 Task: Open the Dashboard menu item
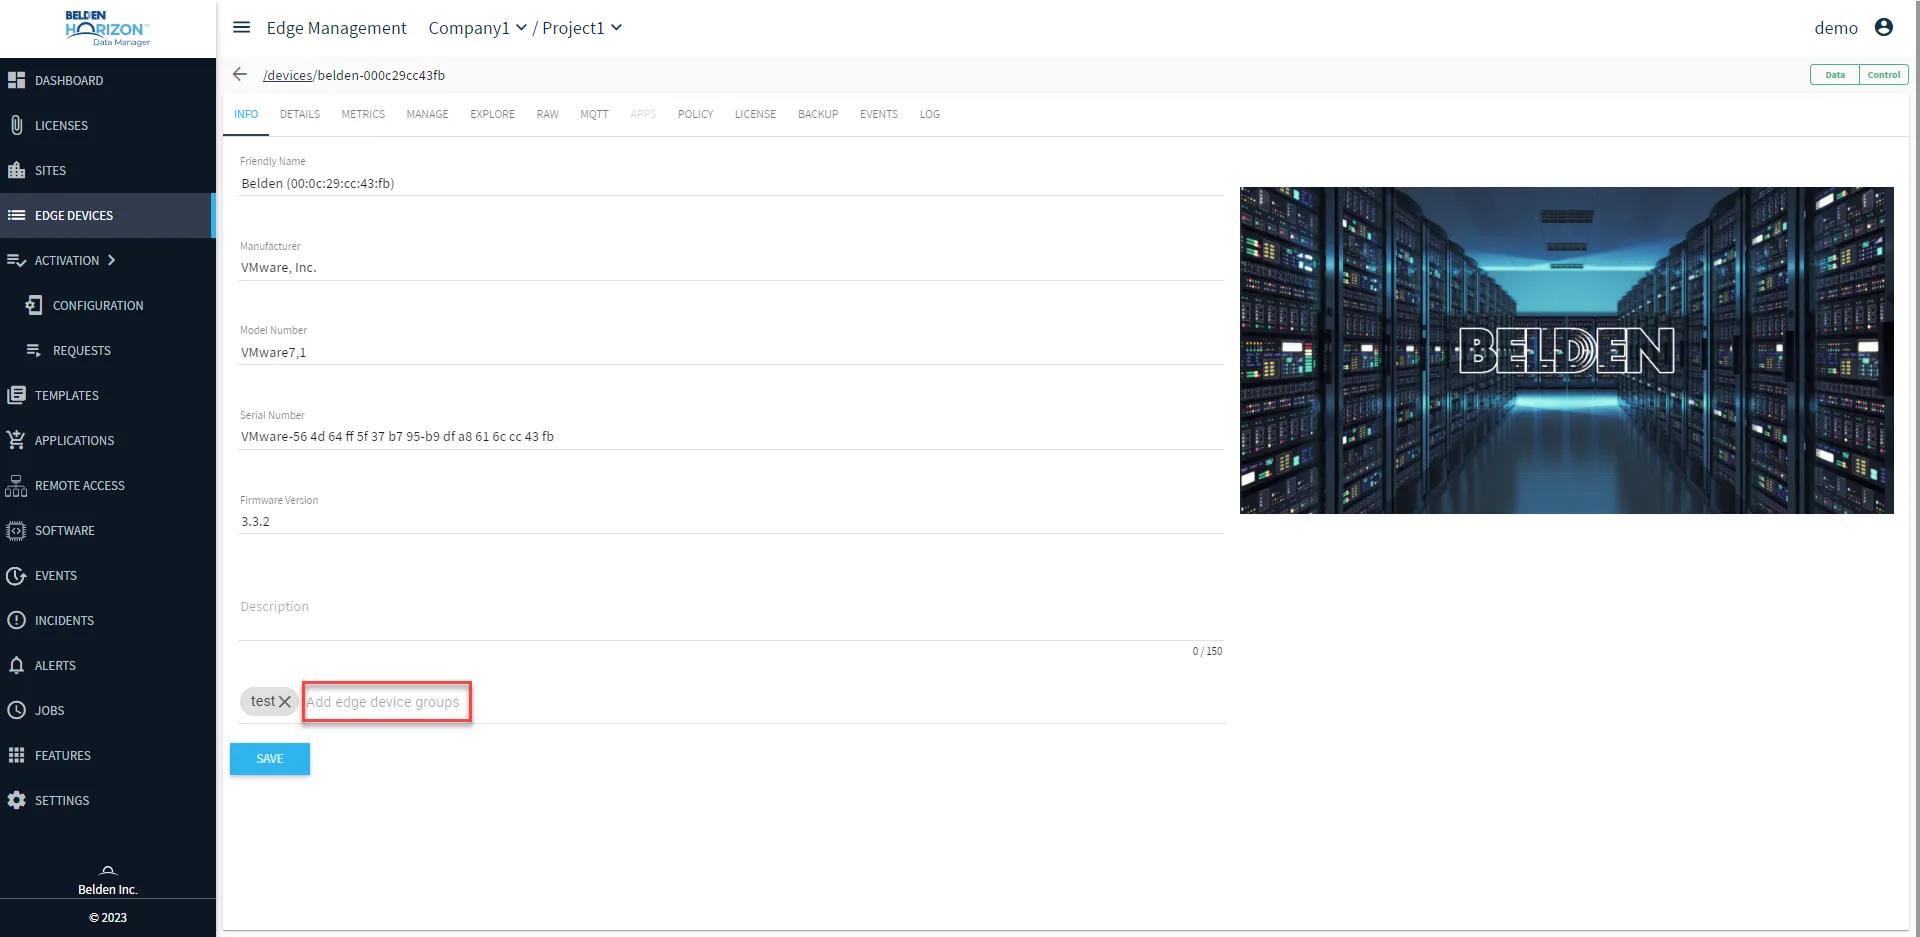107,80
